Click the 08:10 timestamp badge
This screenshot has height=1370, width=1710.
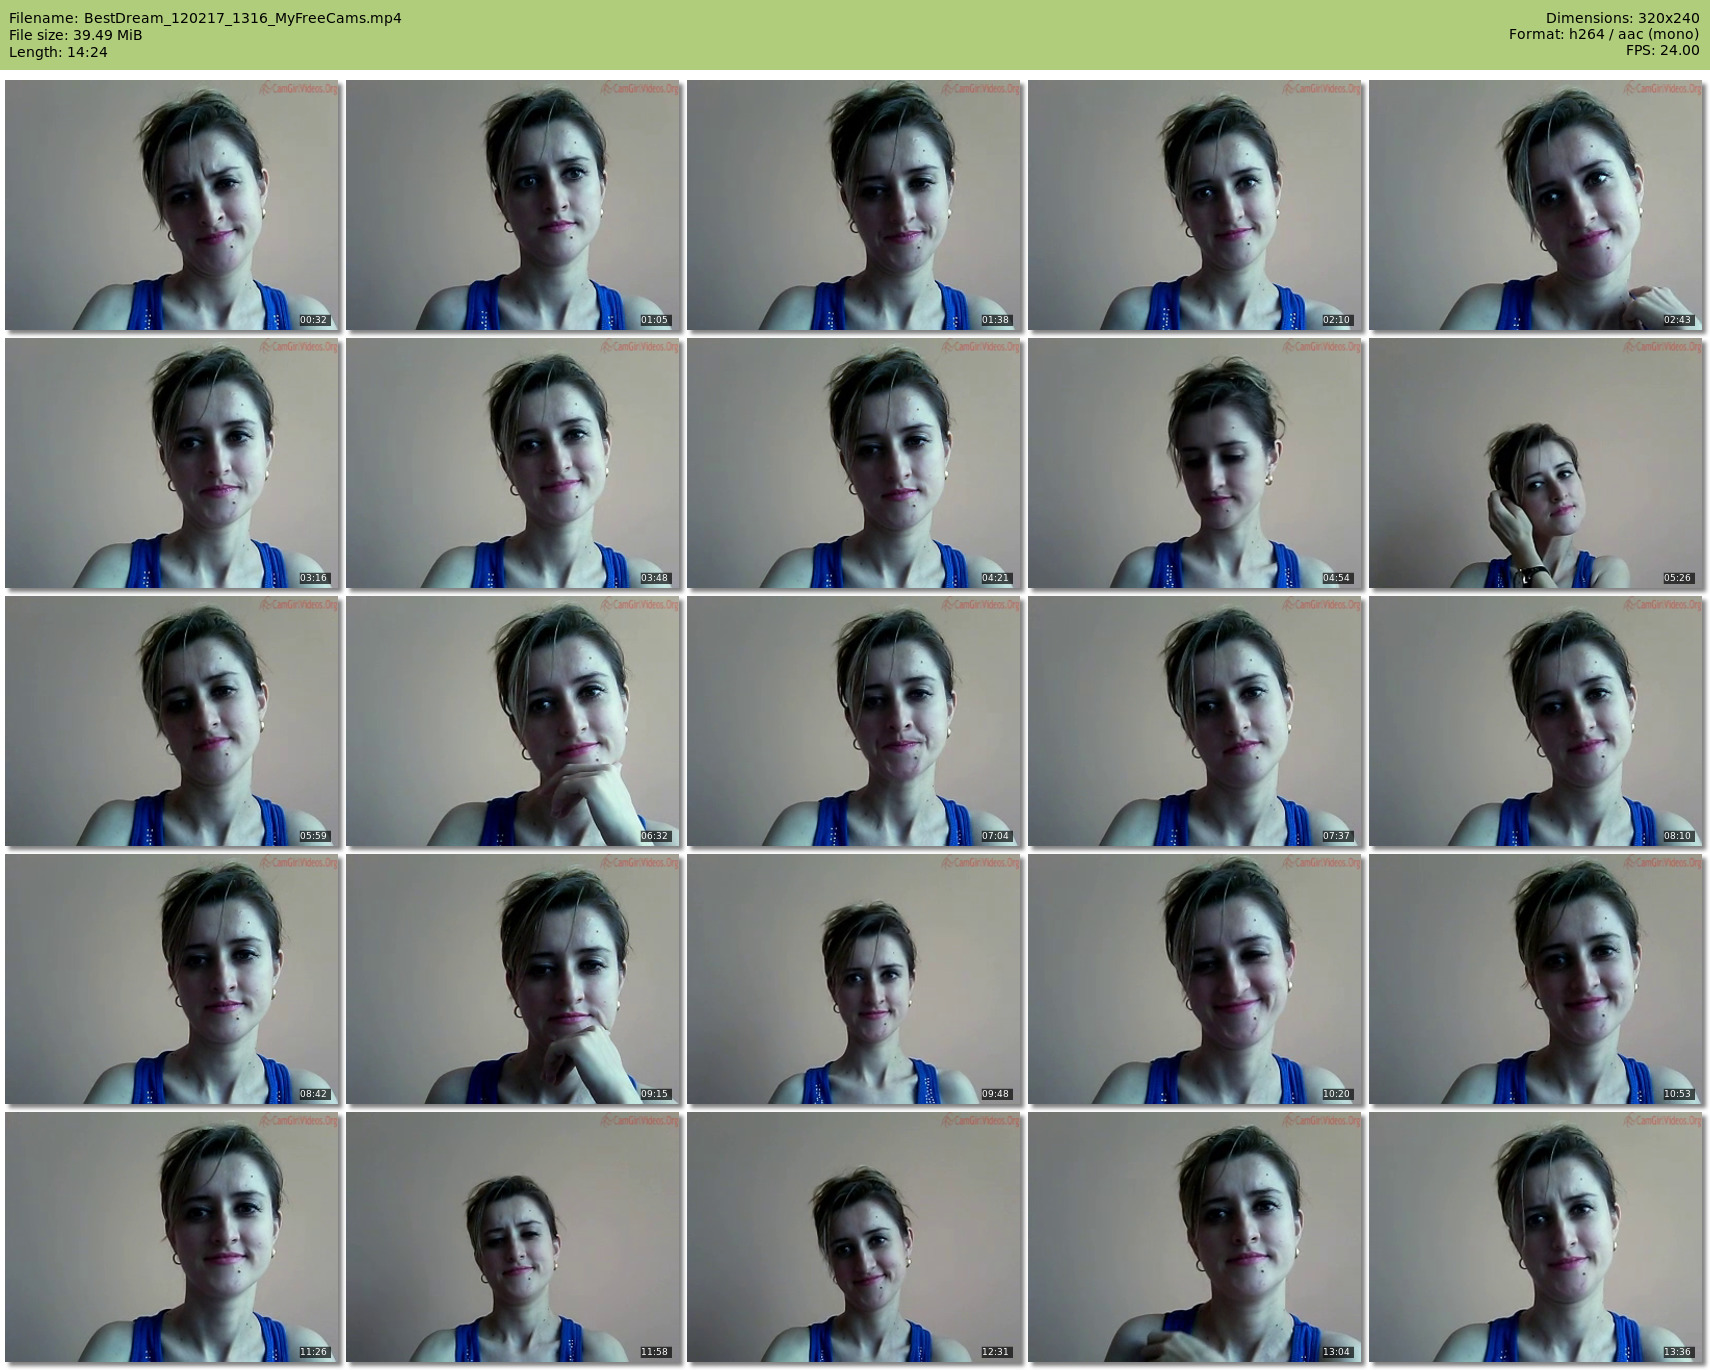(x=1677, y=836)
